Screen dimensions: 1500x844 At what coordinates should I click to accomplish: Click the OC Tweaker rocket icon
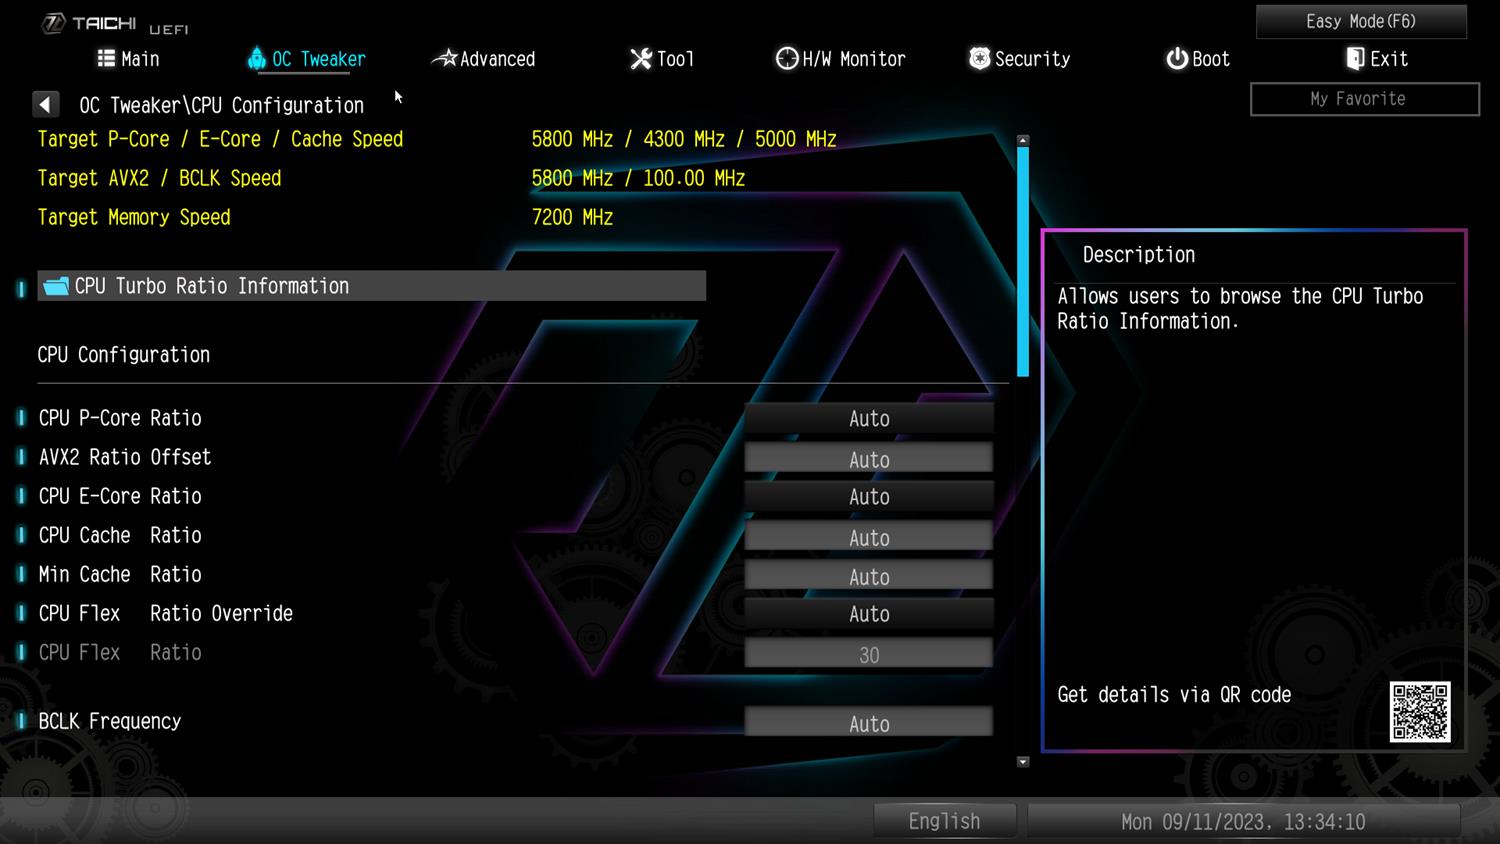[256, 59]
